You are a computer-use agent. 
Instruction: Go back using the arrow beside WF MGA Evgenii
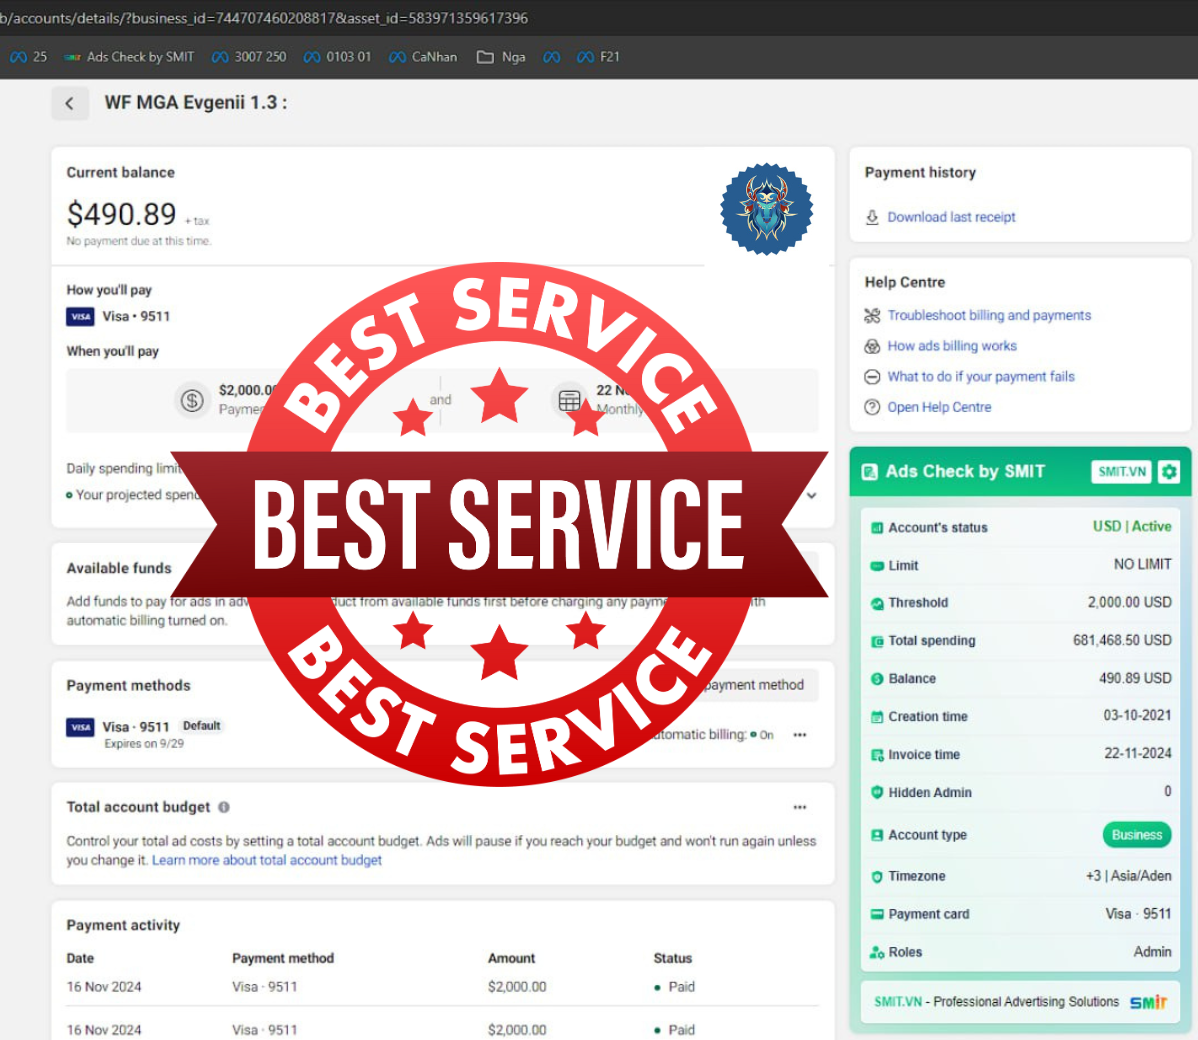(70, 103)
